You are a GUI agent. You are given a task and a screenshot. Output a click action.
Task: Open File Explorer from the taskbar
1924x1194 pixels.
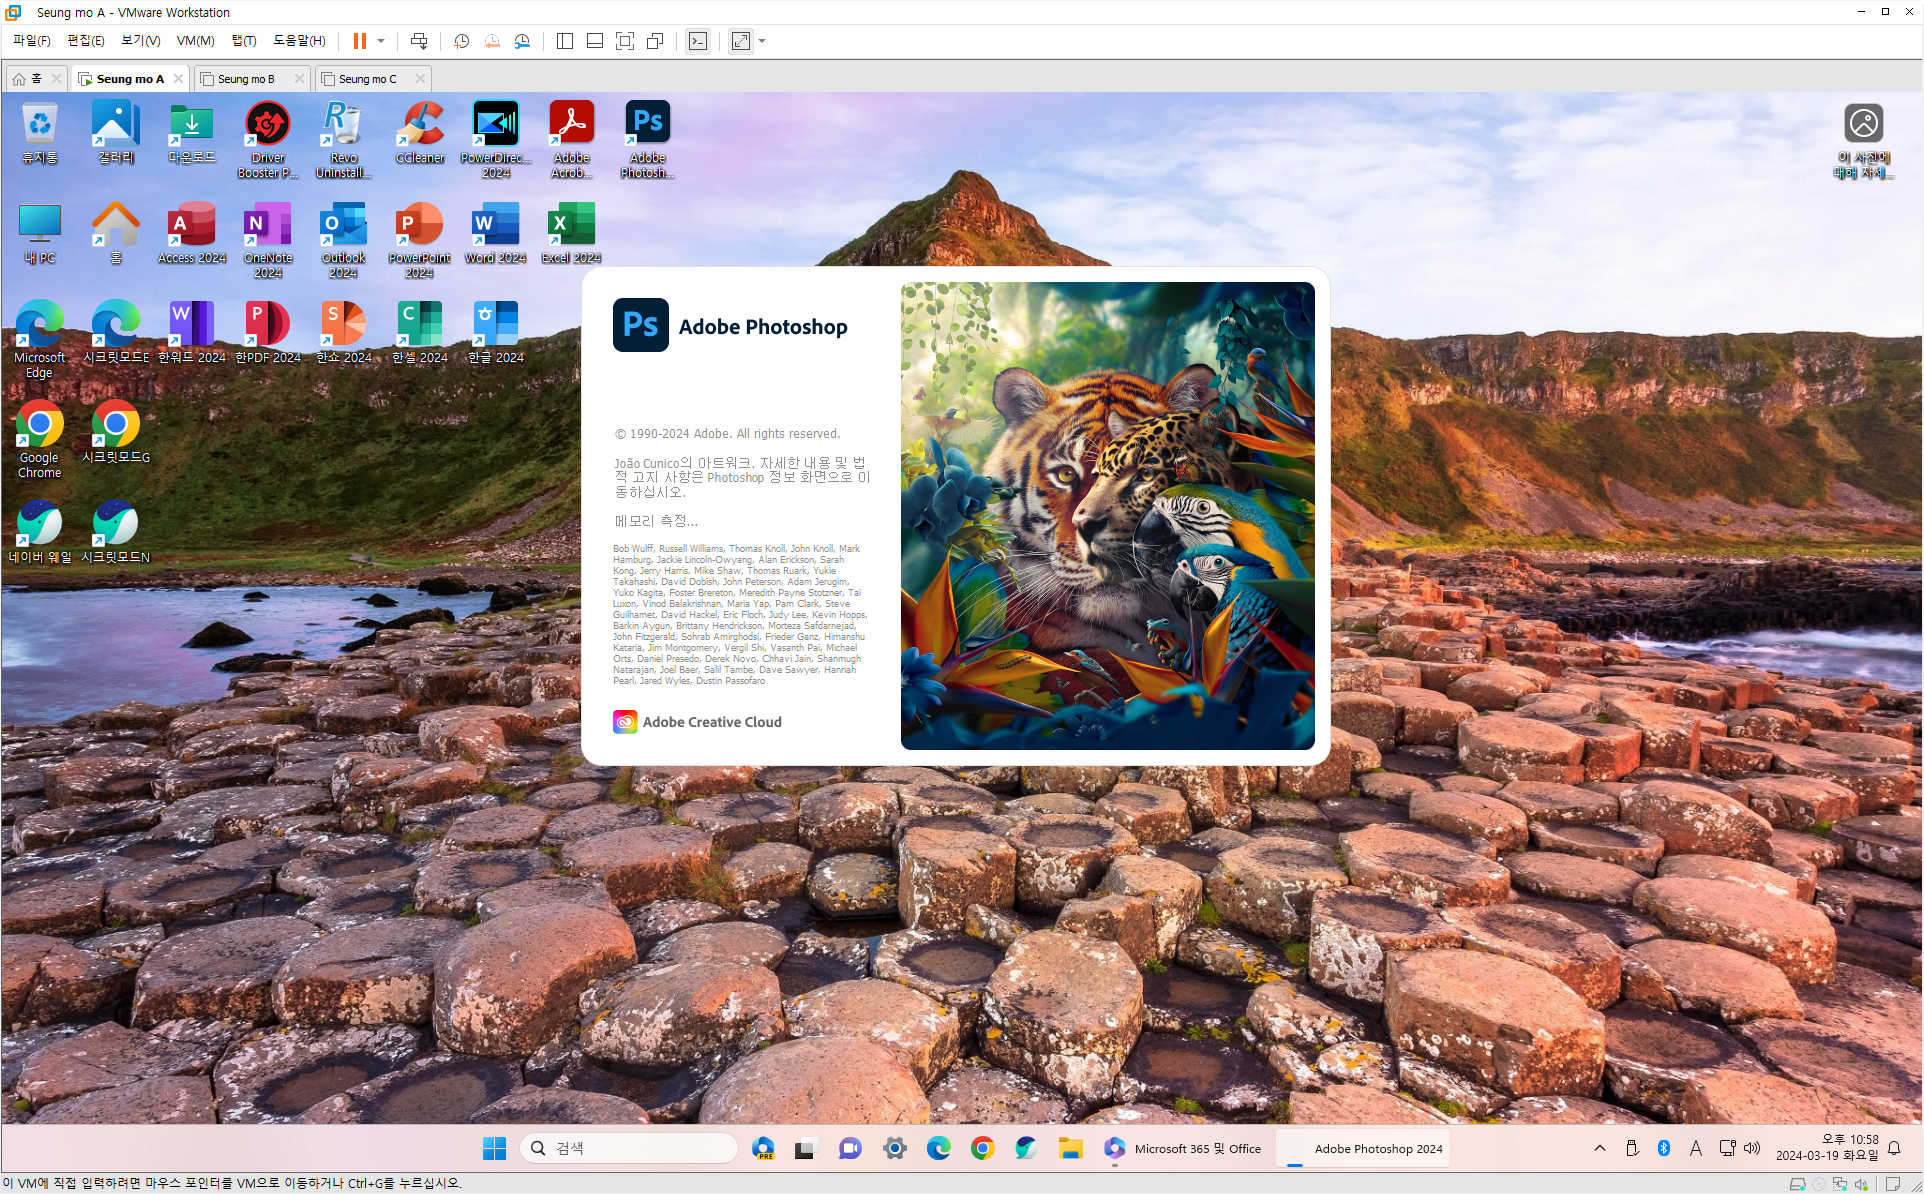pyautogui.click(x=1070, y=1149)
